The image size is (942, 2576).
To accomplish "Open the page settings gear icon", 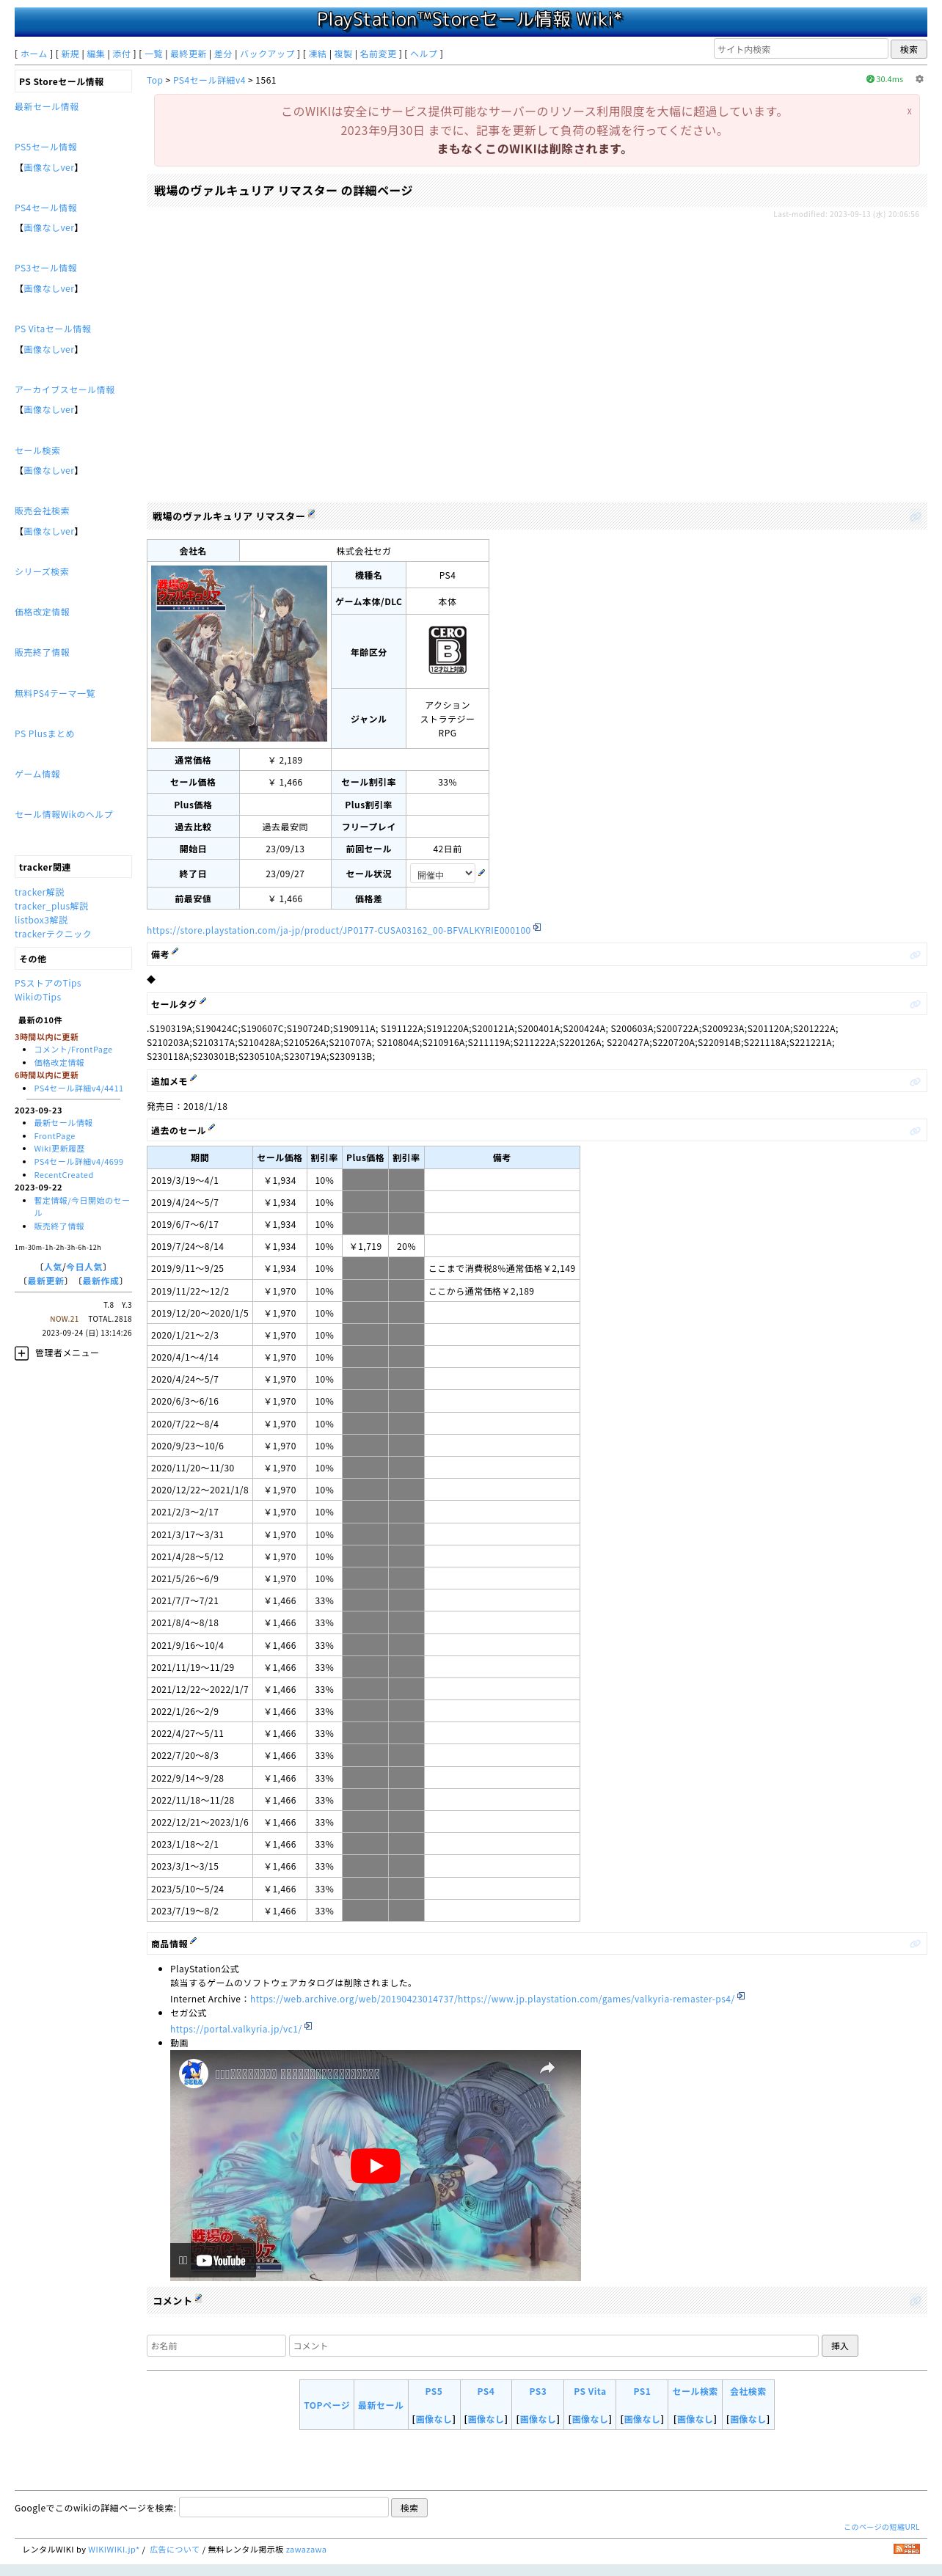I will (919, 79).
